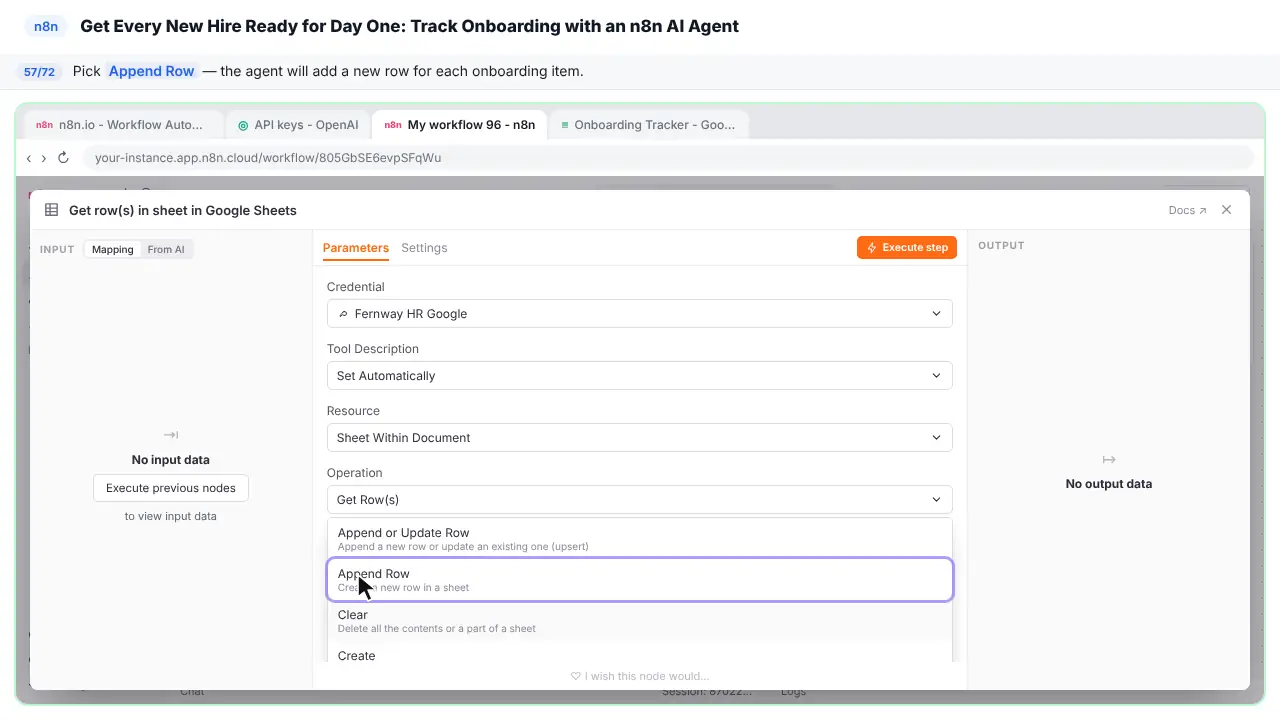Click Execute previous nodes button
1280x720 pixels.
point(171,488)
